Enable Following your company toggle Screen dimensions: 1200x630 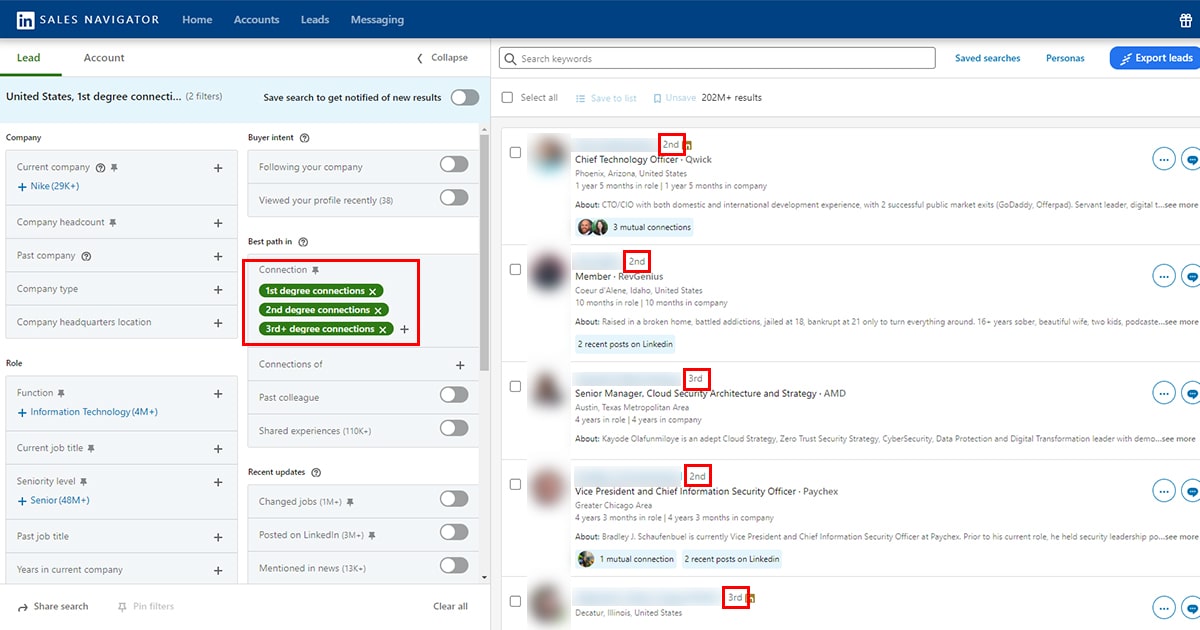(454, 165)
